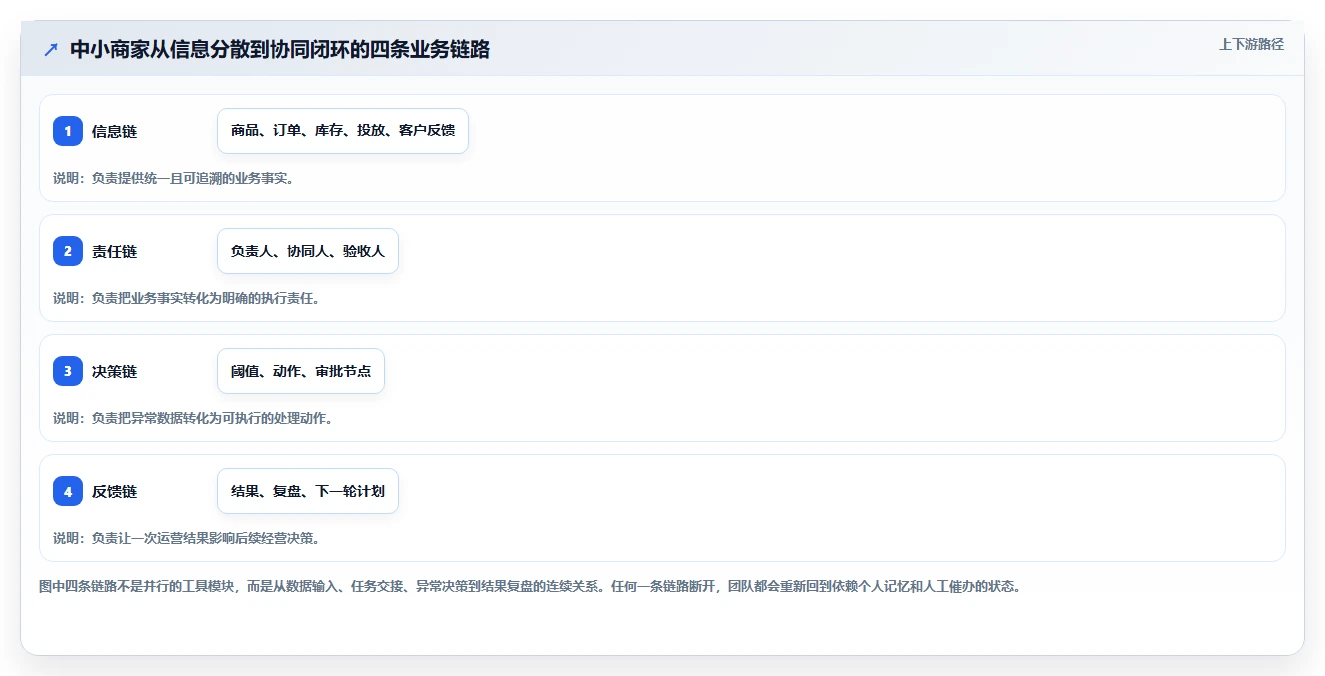Click the arrow icon beside the main title
This screenshot has height=676, width=1325.
pos(51,49)
